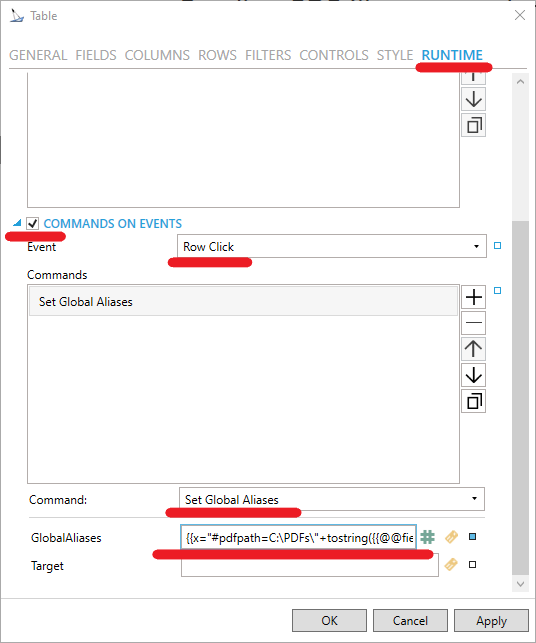
Task: Click the green hash icon beside GlobalAliases
Action: [428, 537]
